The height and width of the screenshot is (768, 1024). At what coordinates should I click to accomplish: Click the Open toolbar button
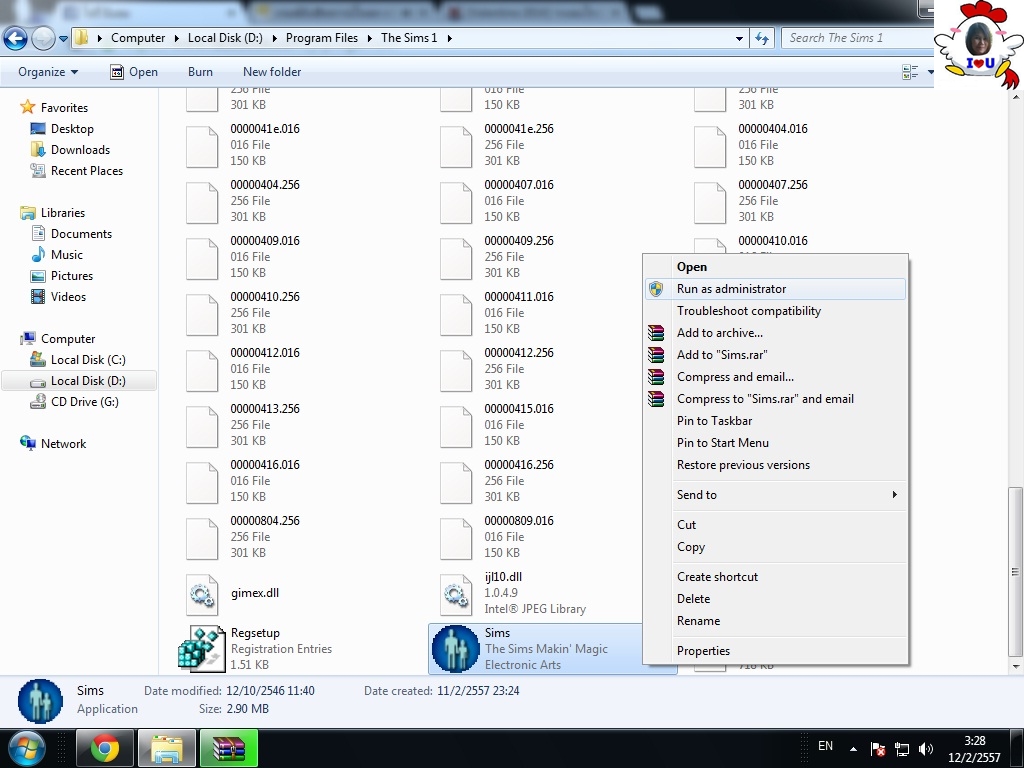point(134,72)
